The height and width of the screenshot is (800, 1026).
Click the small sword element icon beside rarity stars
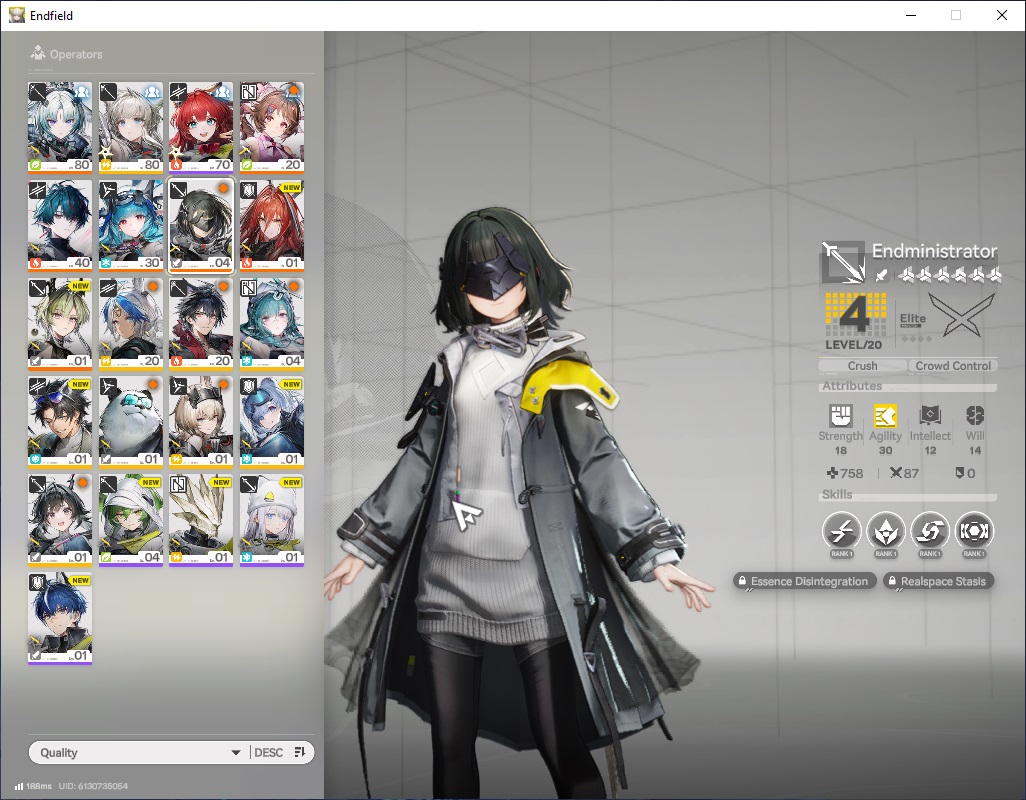[x=882, y=275]
